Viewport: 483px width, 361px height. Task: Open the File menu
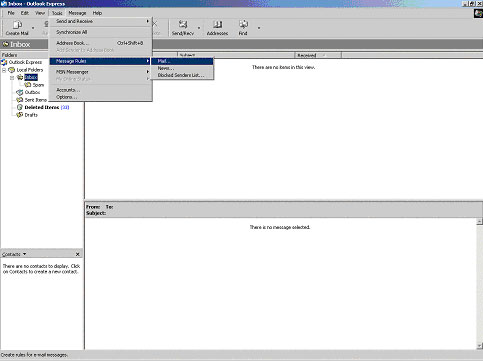point(11,13)
